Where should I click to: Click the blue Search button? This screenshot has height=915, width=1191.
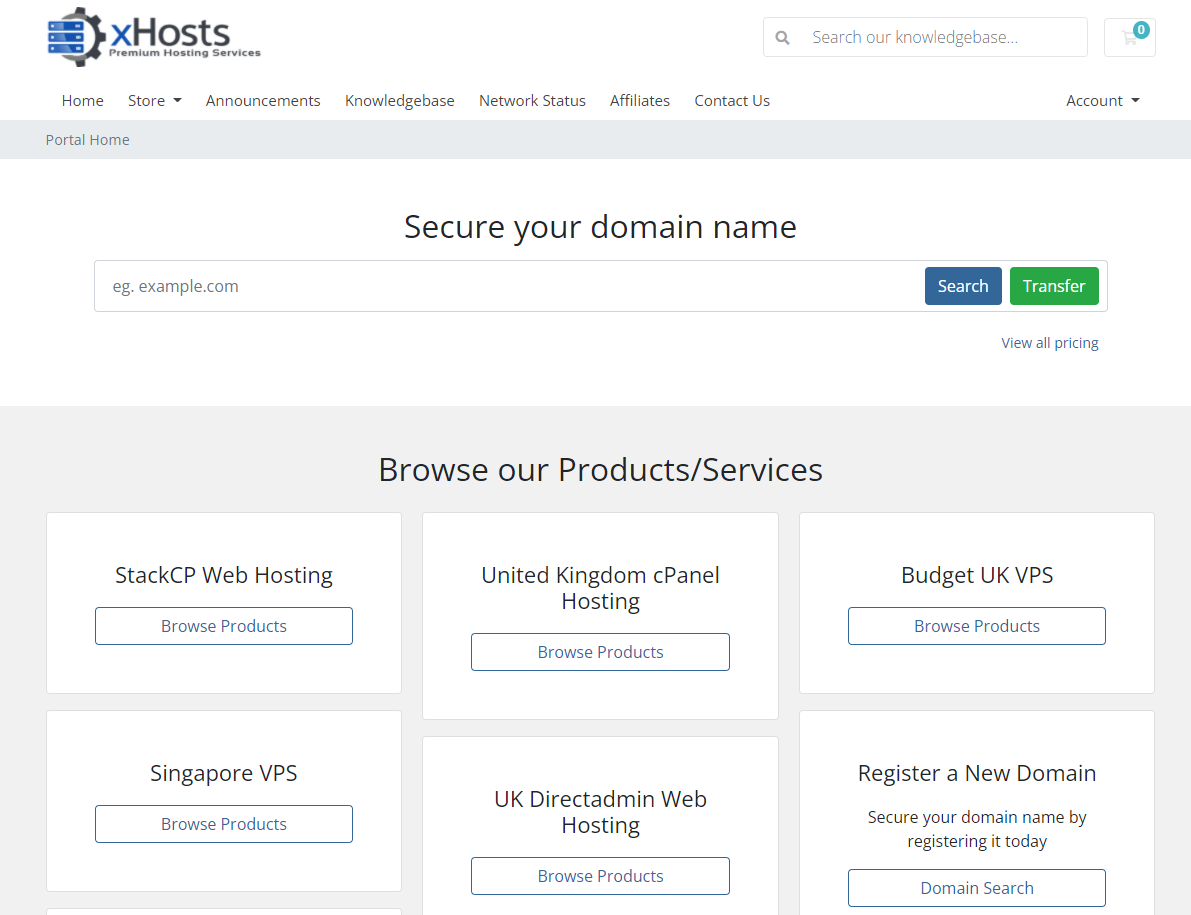962,286
